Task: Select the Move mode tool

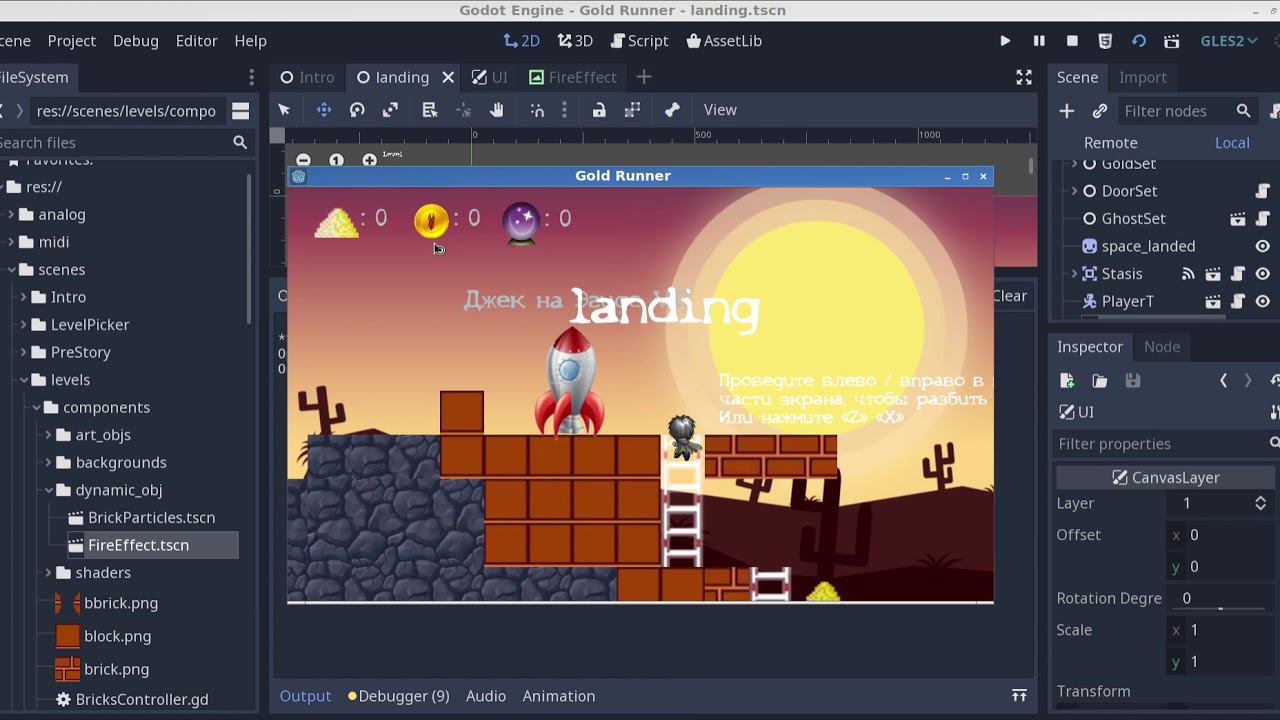Action: [324, 110]
